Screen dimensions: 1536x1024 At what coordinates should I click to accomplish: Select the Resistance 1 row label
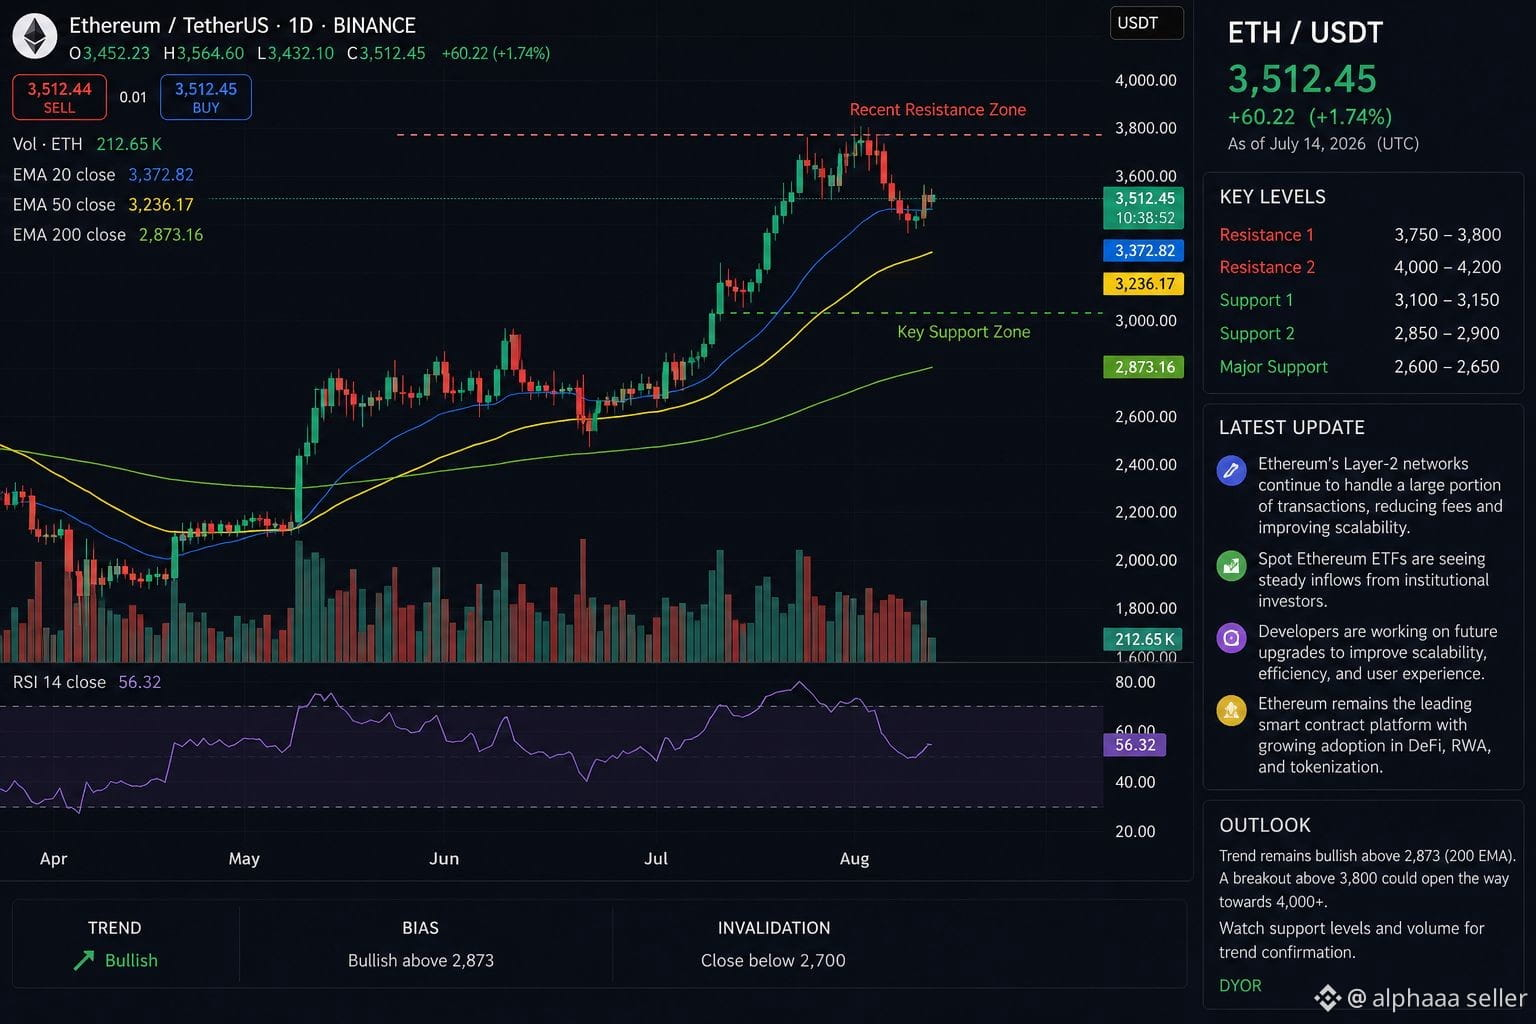1267,235
